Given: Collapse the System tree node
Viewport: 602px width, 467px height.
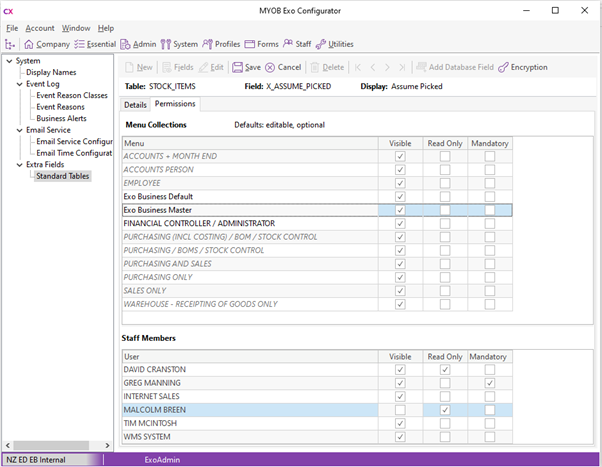Looking at the screenshot, I should pos(9,61).
